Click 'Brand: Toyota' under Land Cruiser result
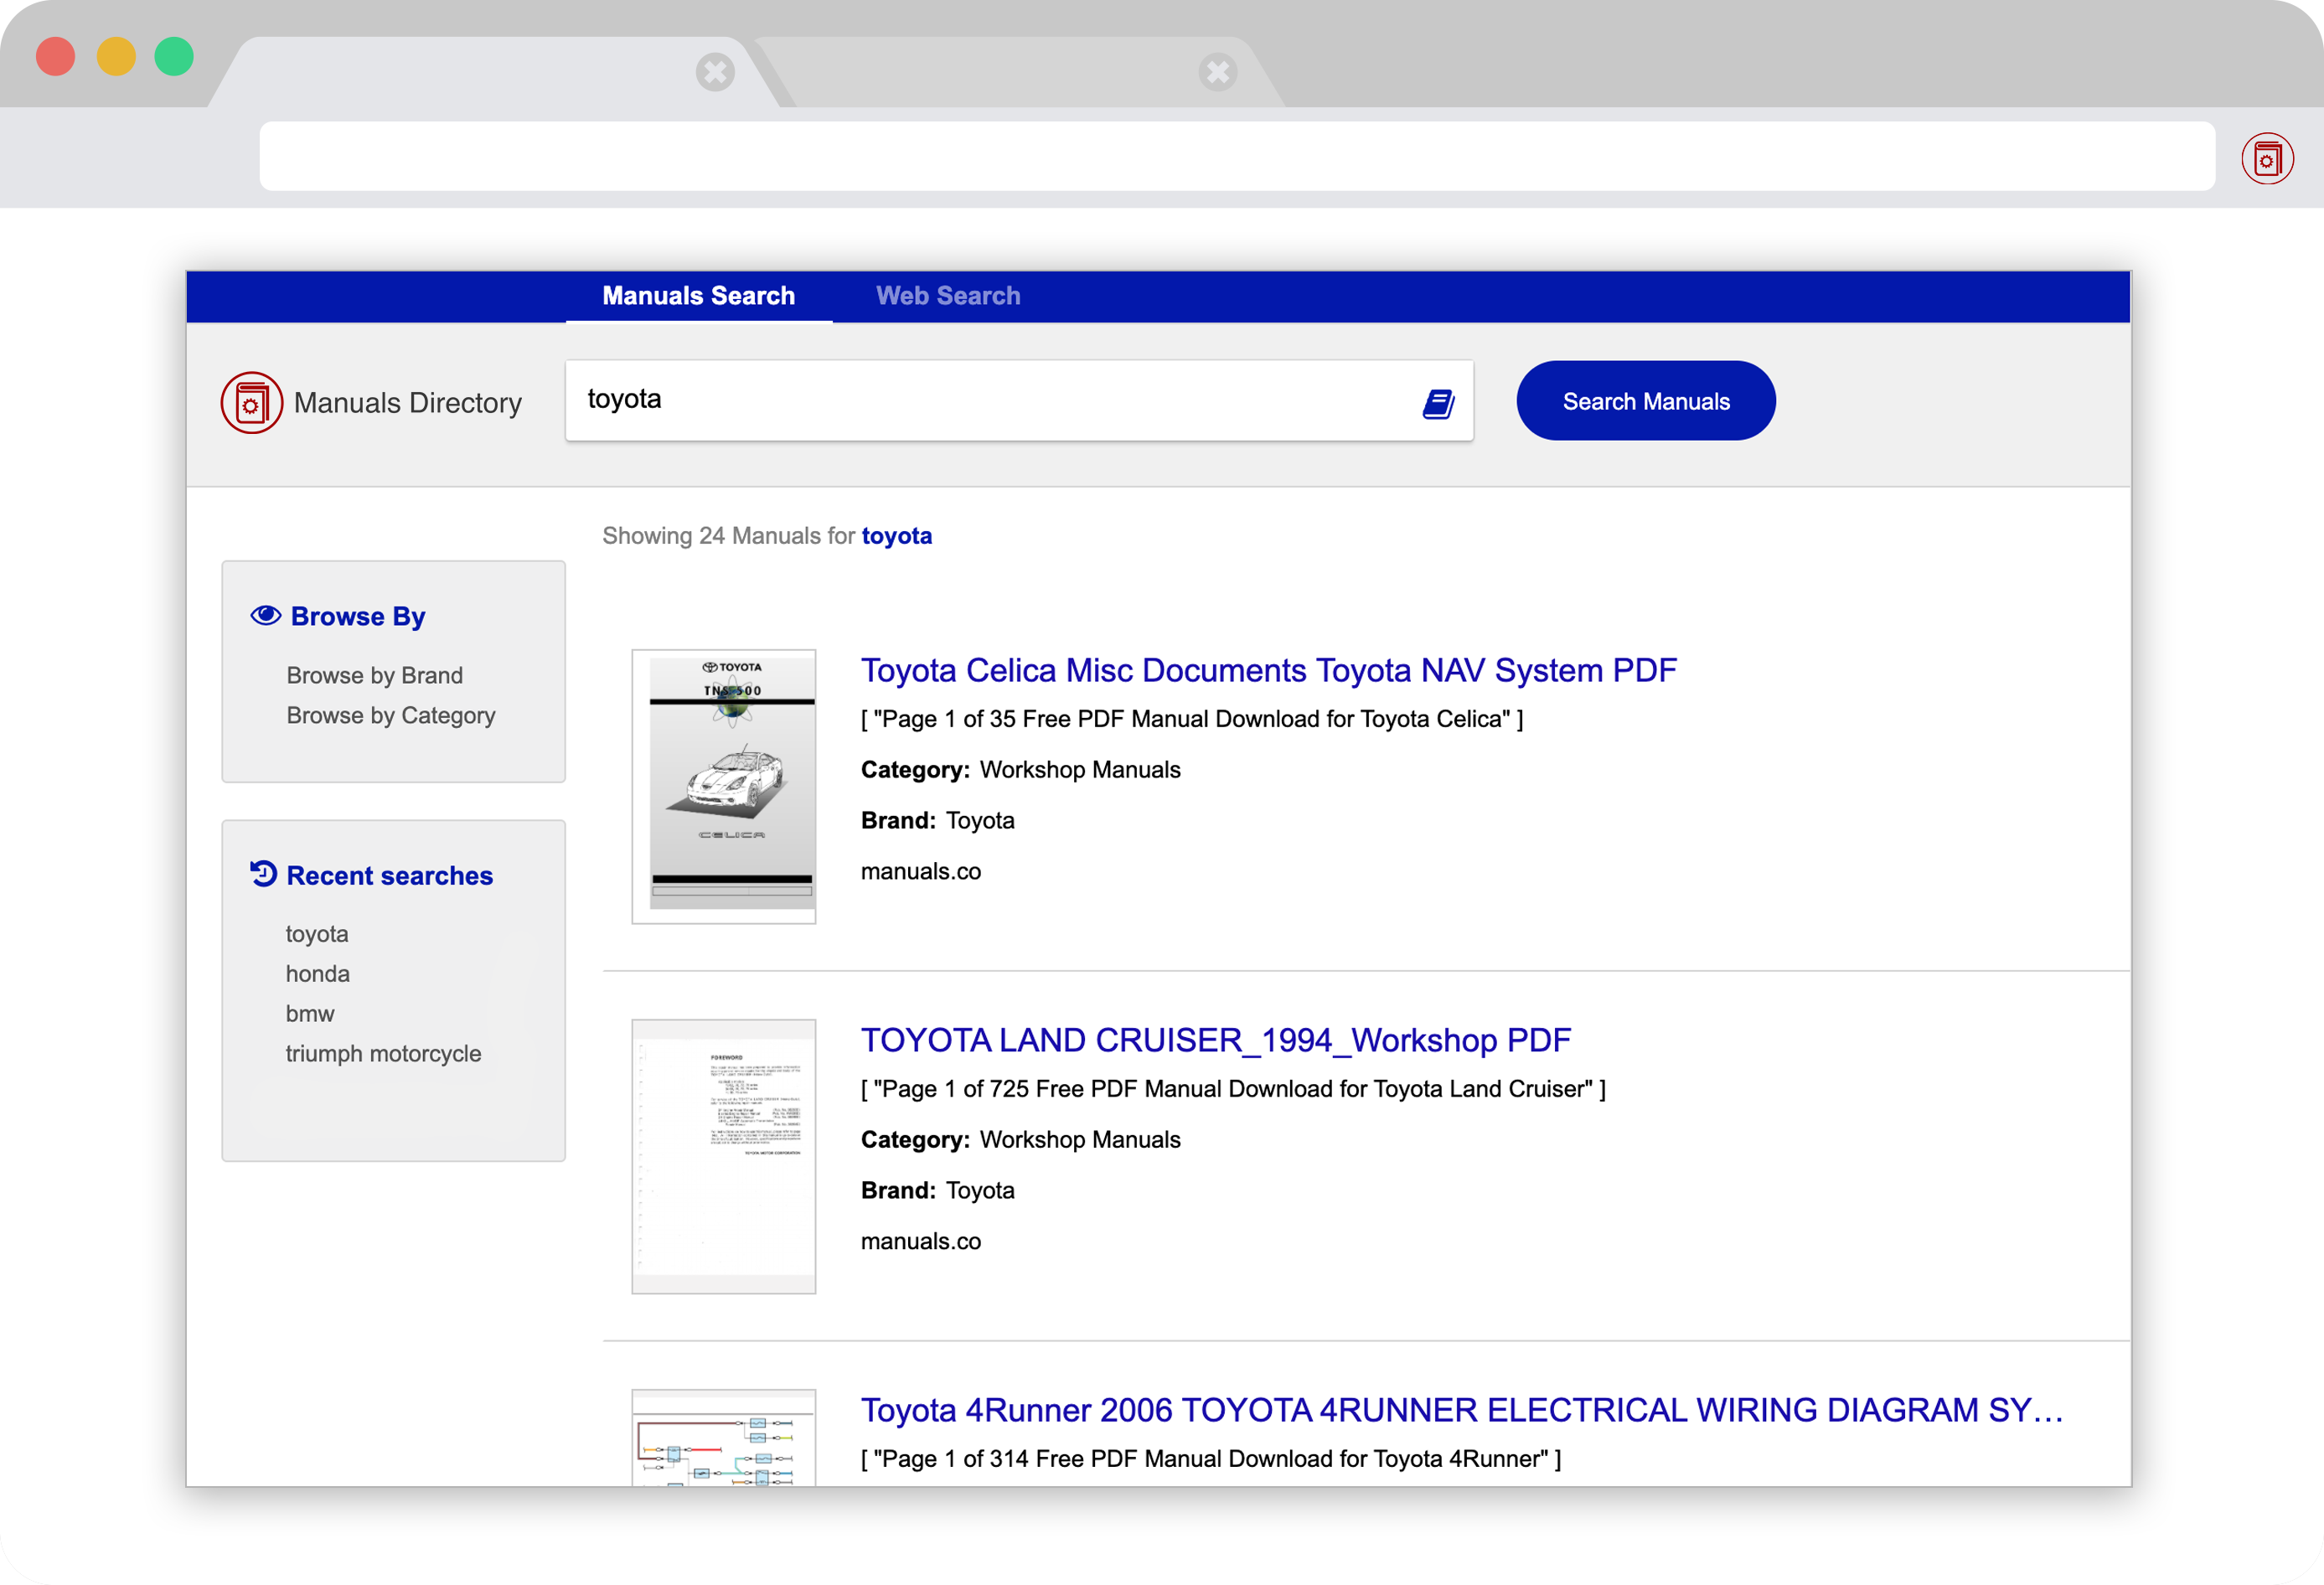The width and height of the screenshot is (2324, 1585). pos(938,1191)
